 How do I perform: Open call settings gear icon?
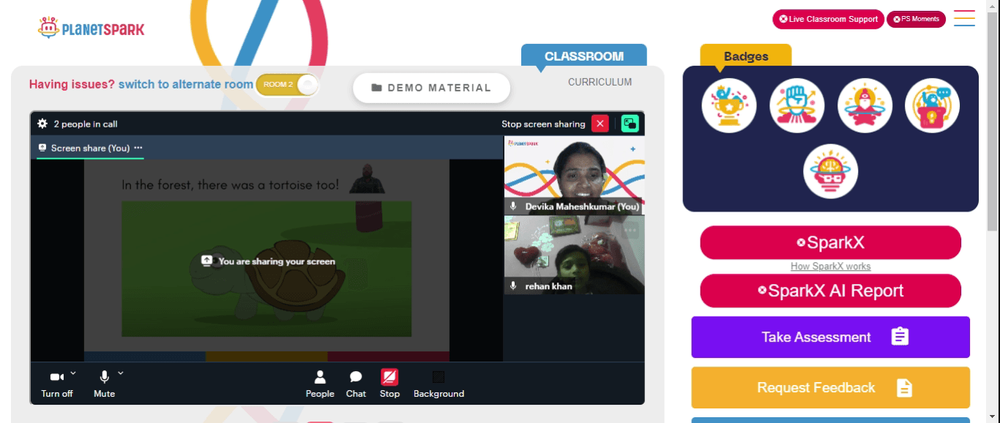coord(43,124)
